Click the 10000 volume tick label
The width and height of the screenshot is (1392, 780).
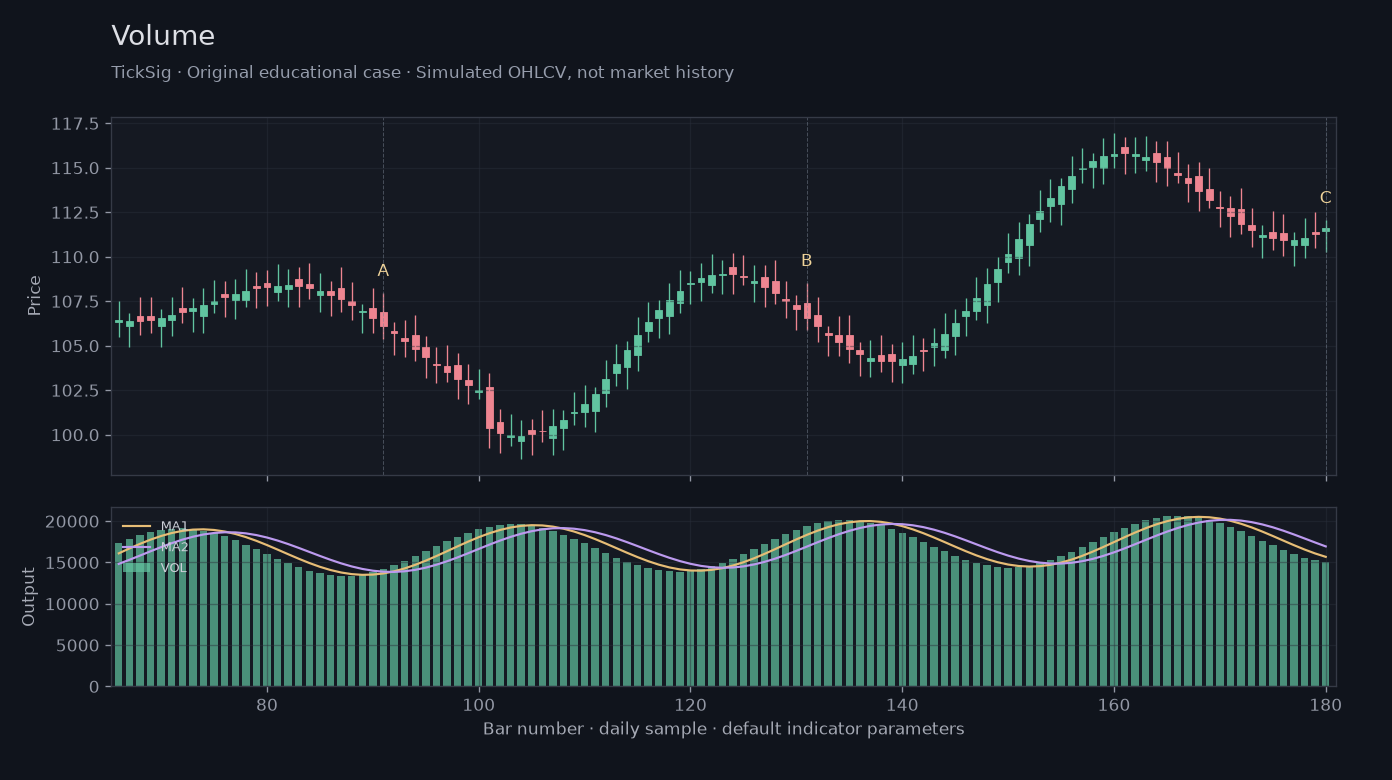pos(73,605)
